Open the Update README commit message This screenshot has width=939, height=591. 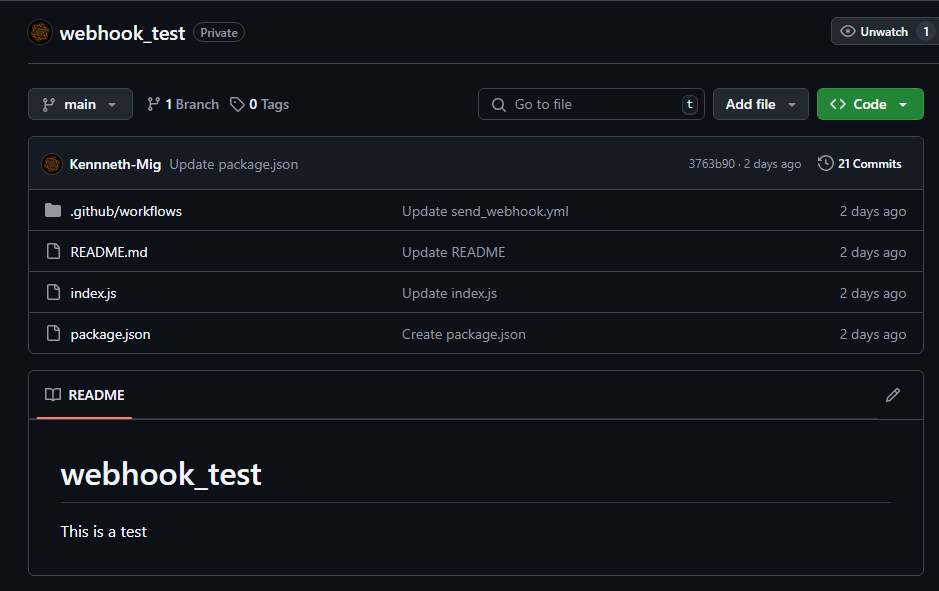453,252
